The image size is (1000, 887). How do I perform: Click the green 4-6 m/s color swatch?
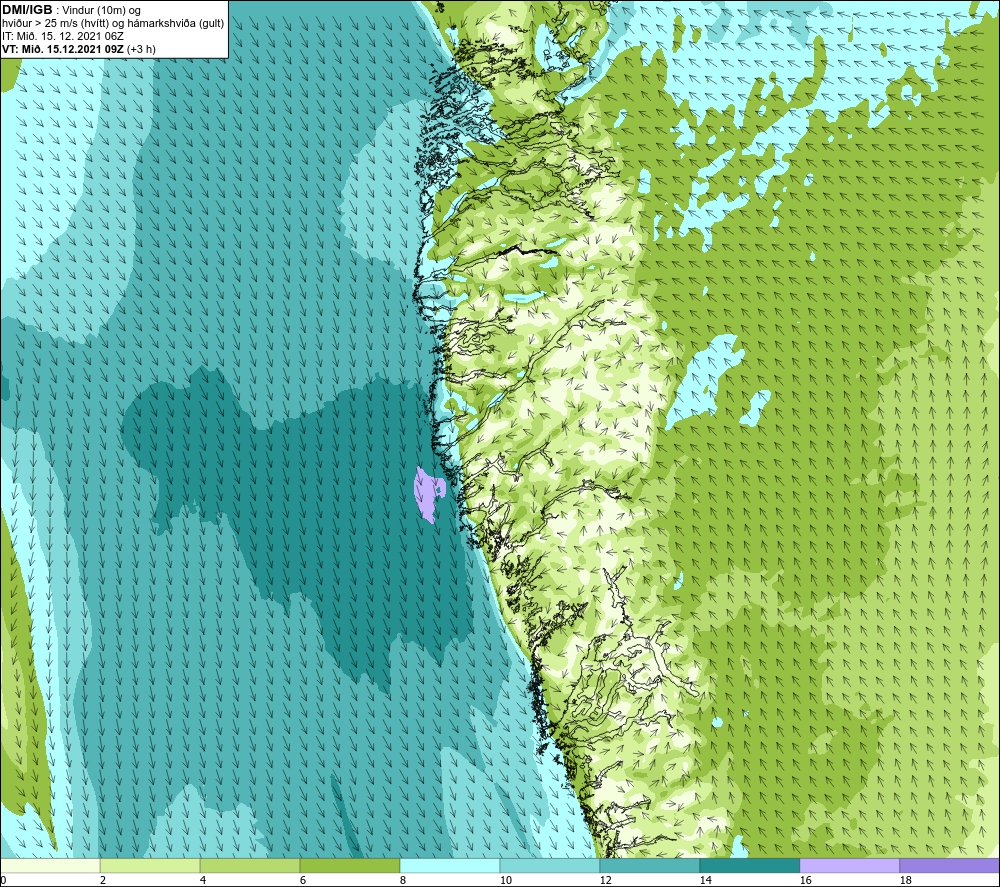point(250,865)
